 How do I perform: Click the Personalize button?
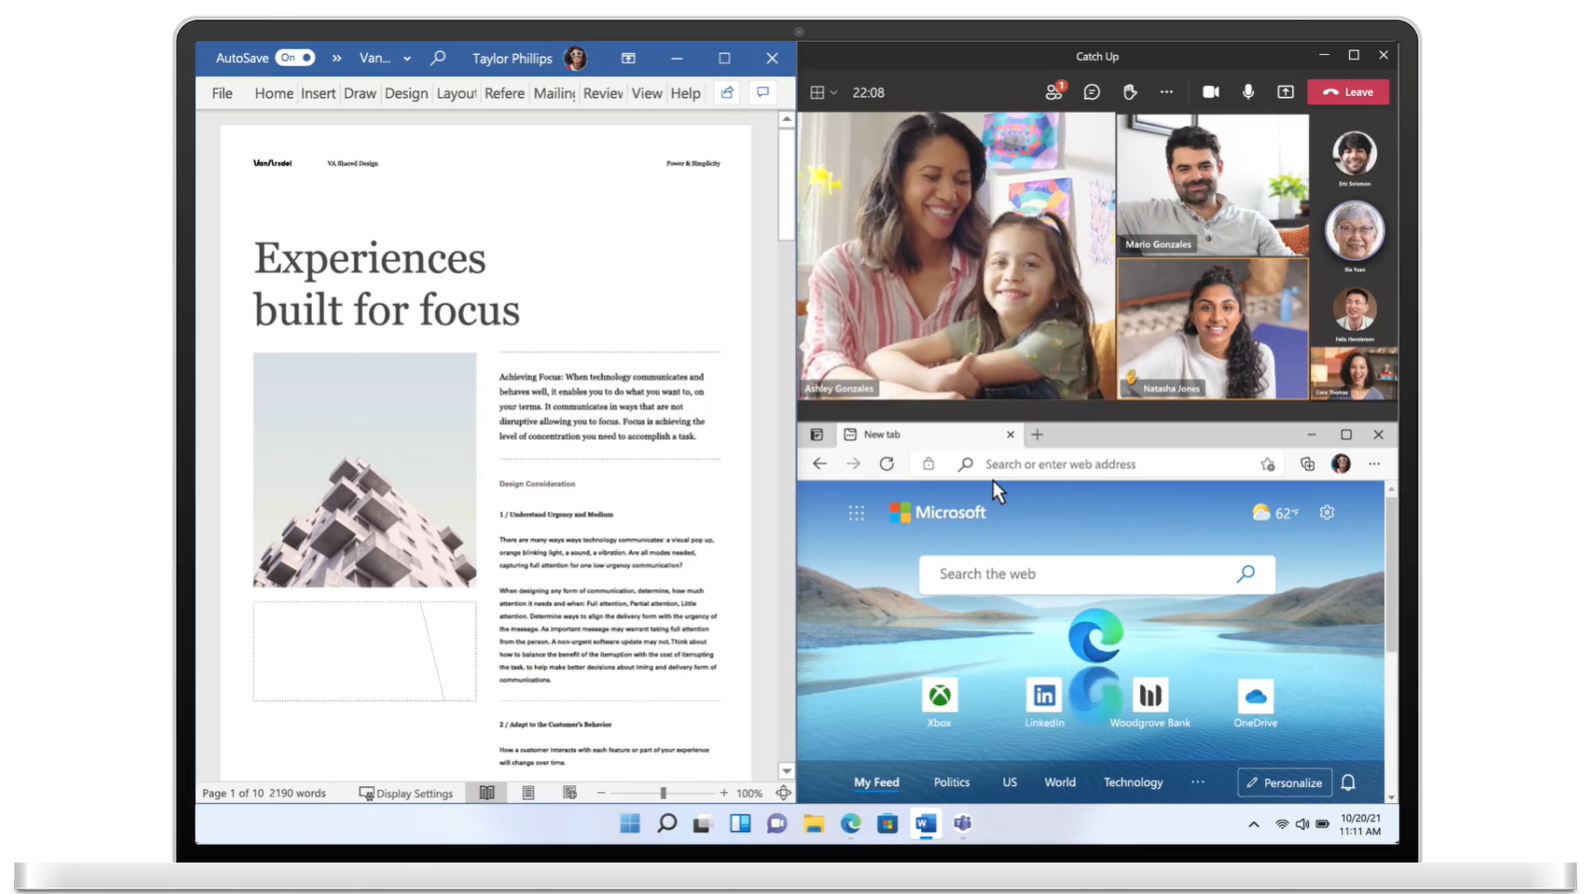click(1285, 783)
